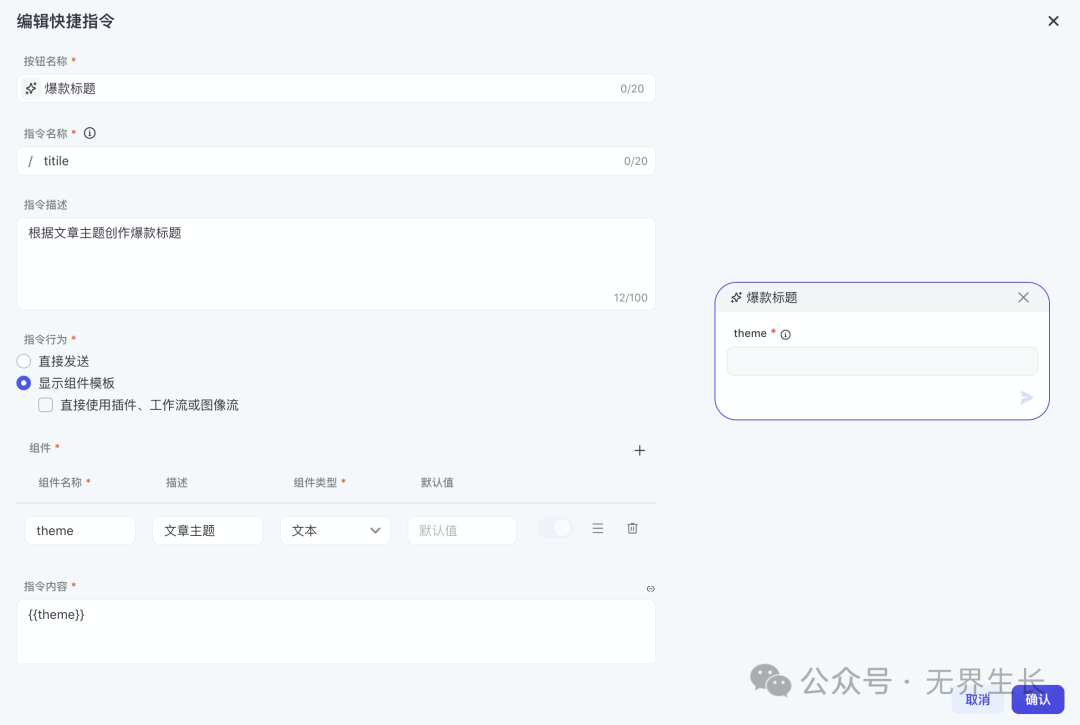Check 直接使用插件、工作流或图像流 checkbox
Screen dimensions: 1080x725
point(45,405)
